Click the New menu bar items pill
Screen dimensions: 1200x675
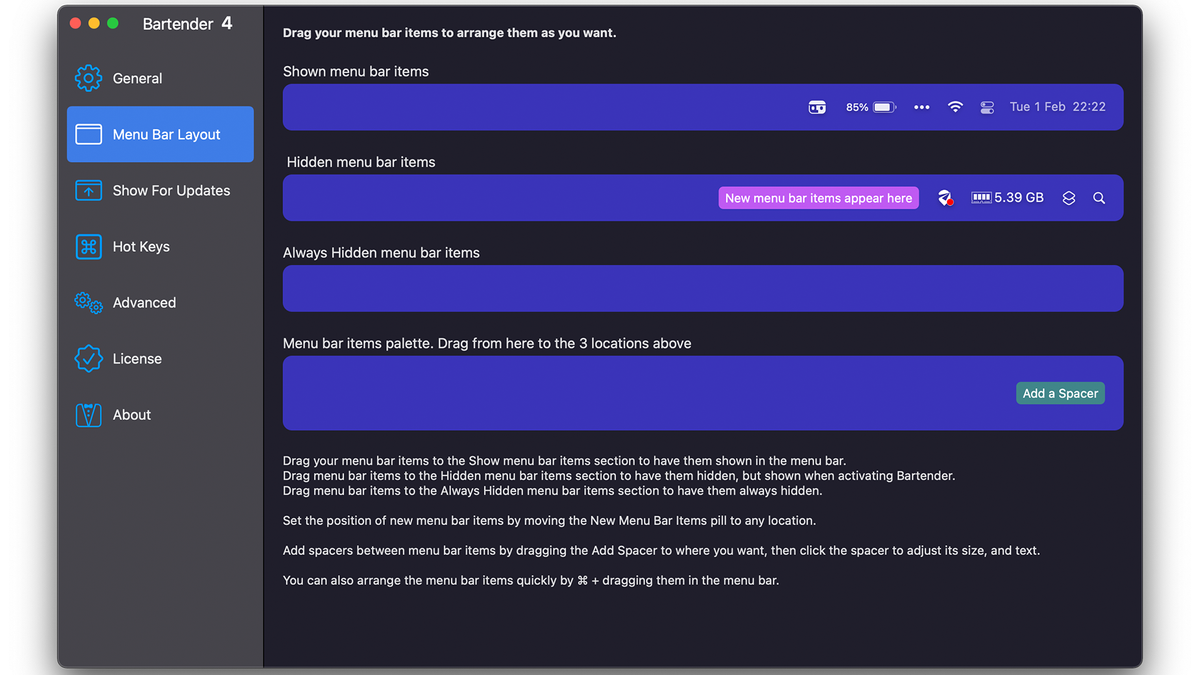pyautogui.click(x=818, y=198)
